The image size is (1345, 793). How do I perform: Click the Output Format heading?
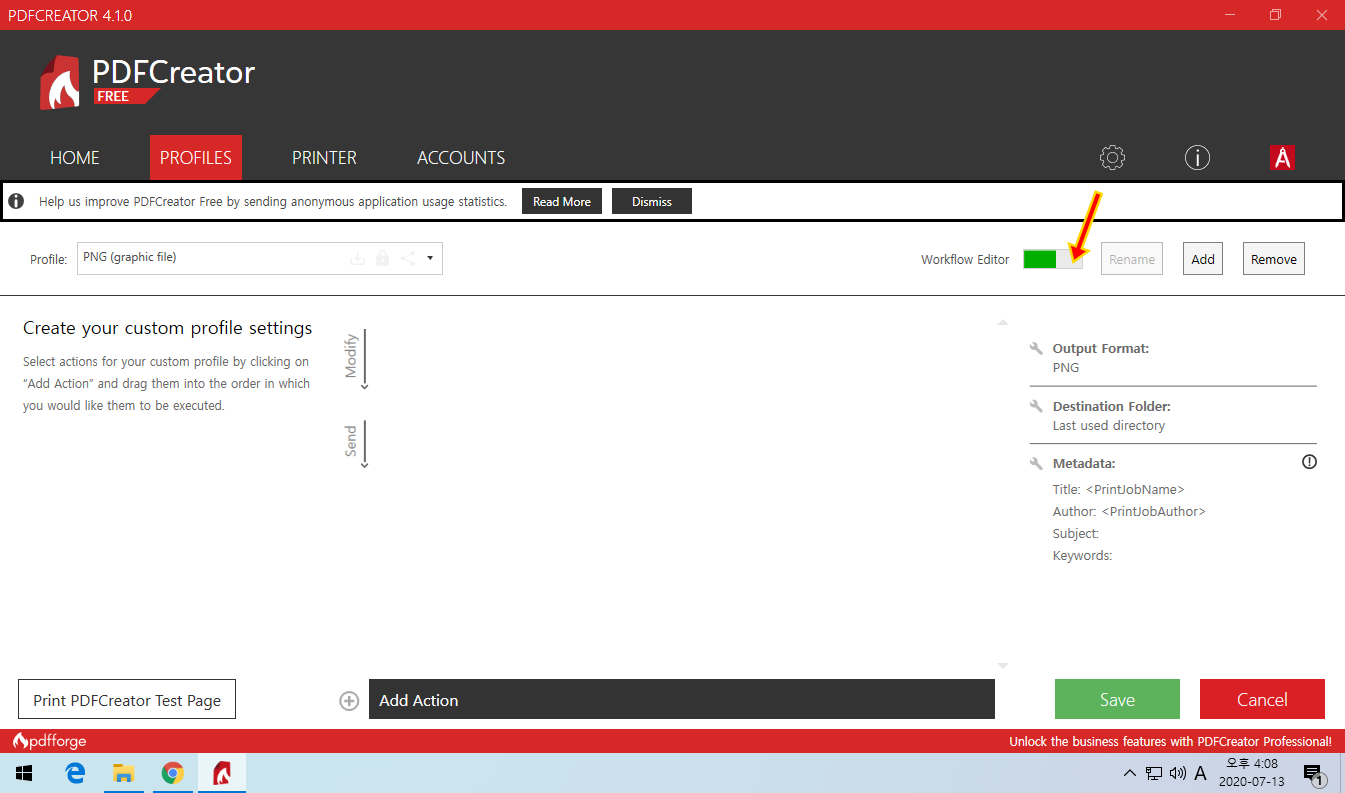(x=1101, y=349)
